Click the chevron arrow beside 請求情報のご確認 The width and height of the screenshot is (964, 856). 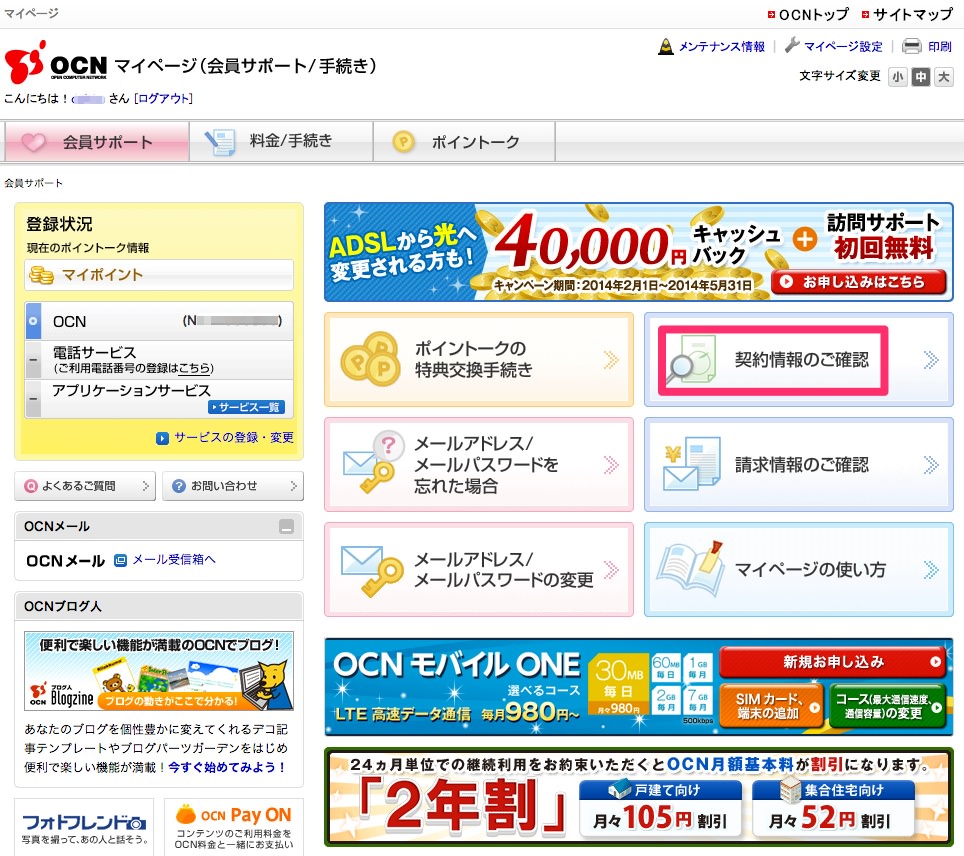[x=931, y=464]
